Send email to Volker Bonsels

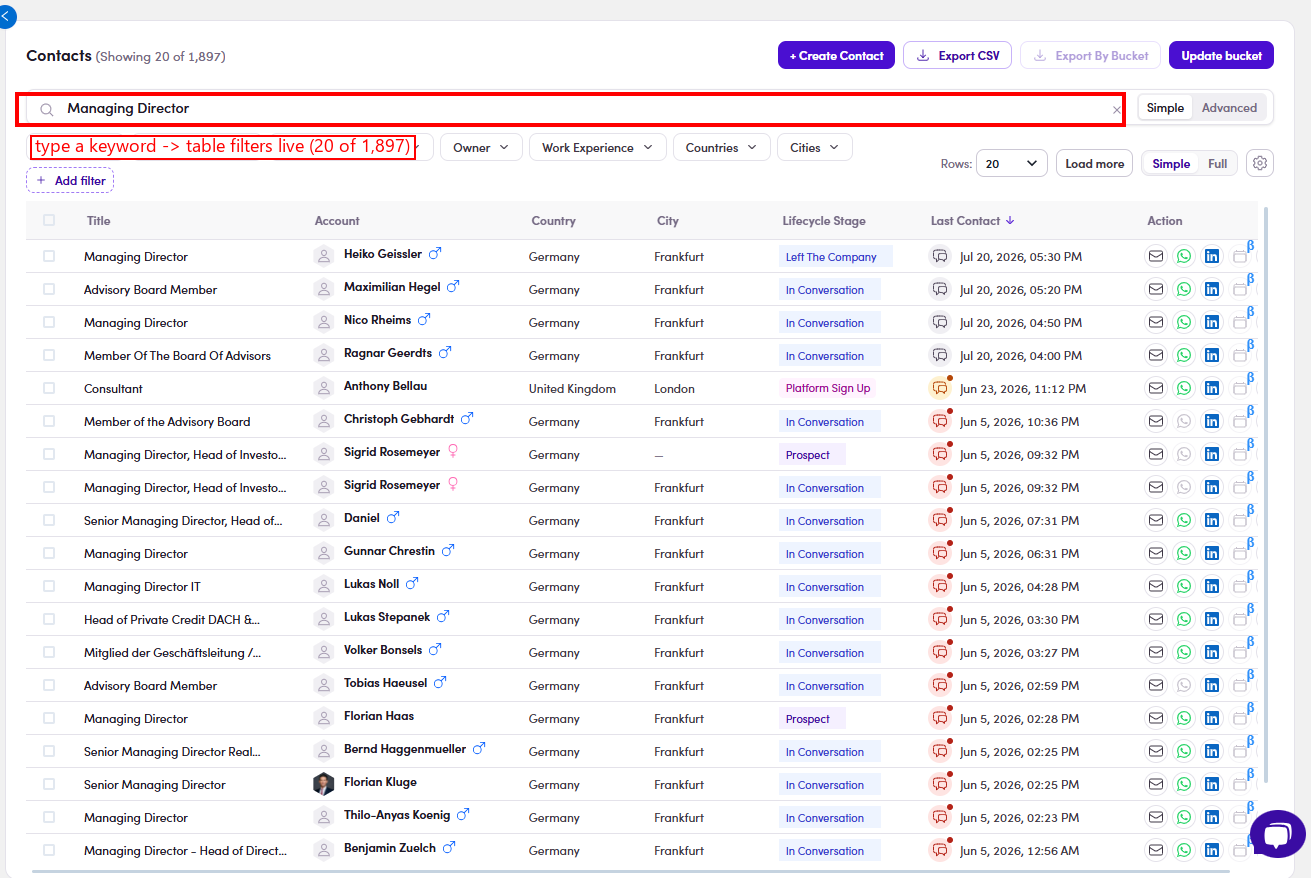(1156, 652)
